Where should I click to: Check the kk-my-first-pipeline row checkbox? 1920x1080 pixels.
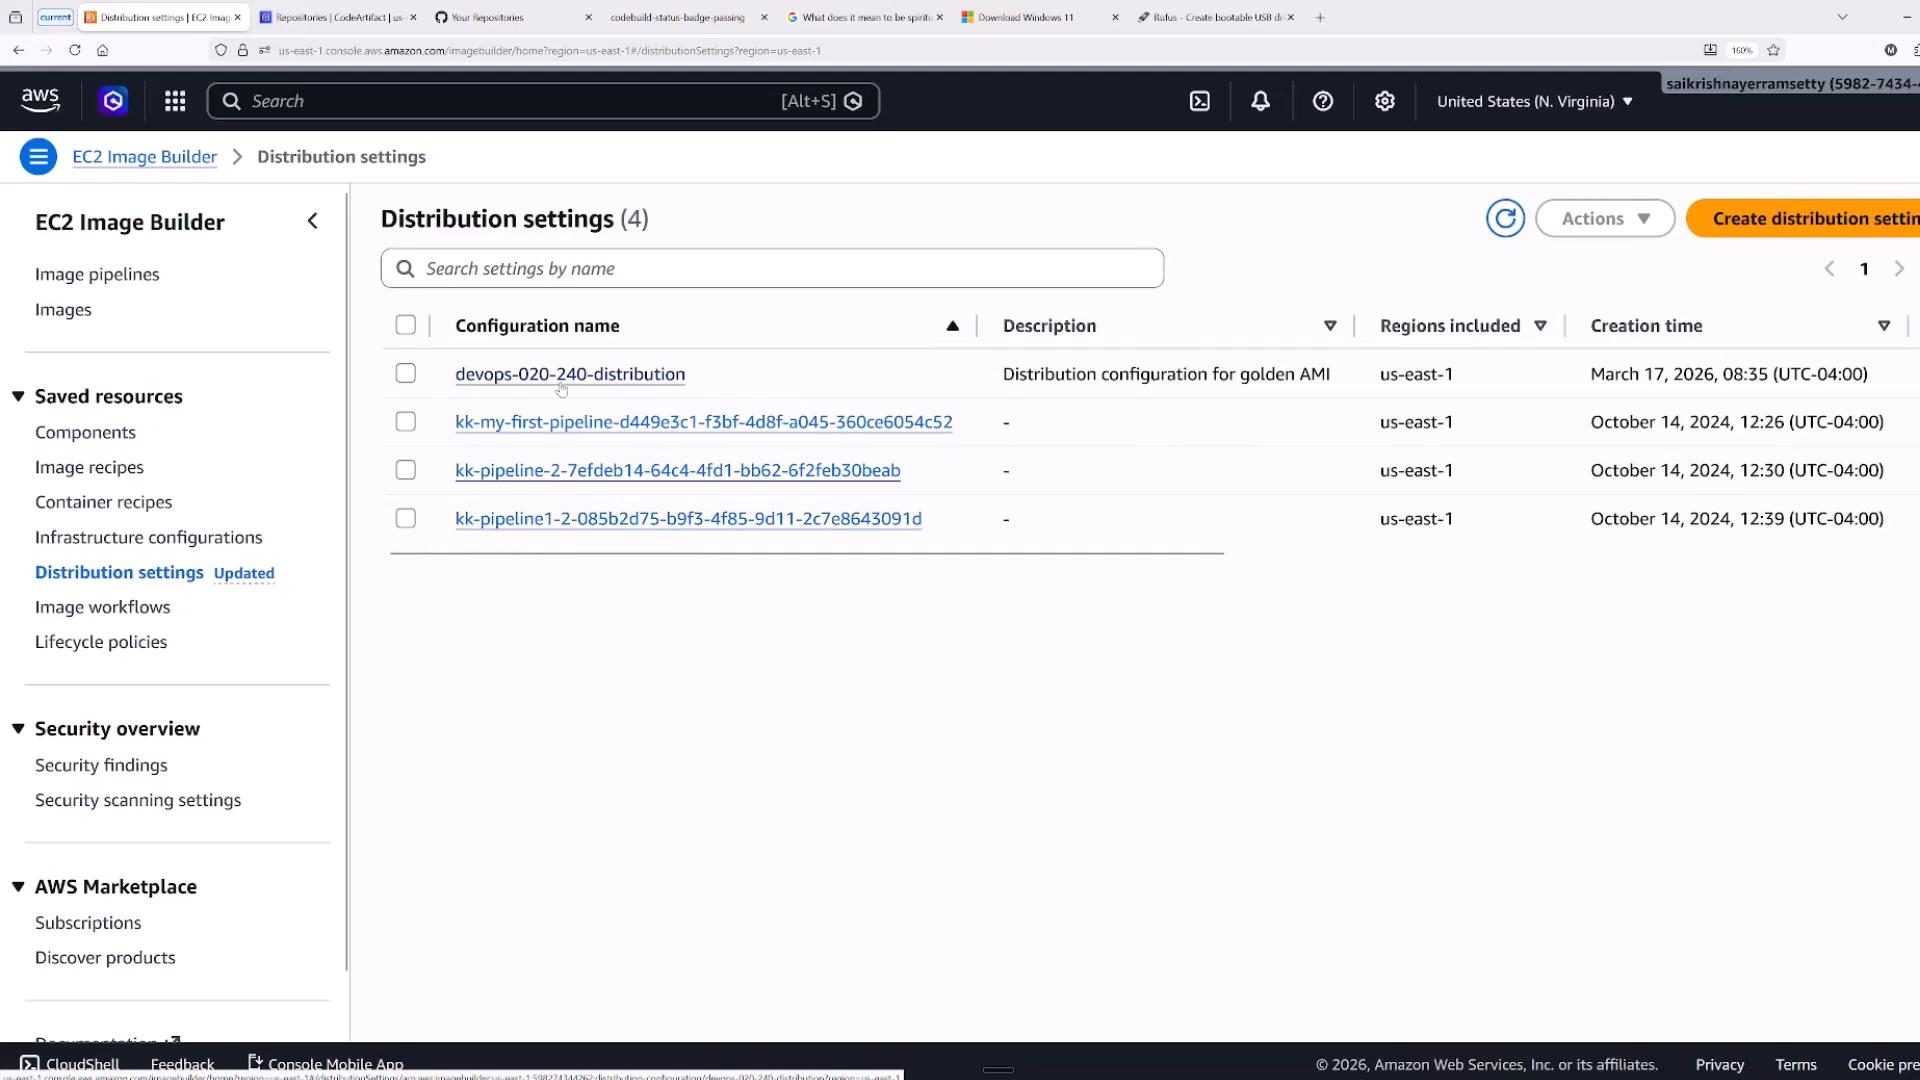405,421
